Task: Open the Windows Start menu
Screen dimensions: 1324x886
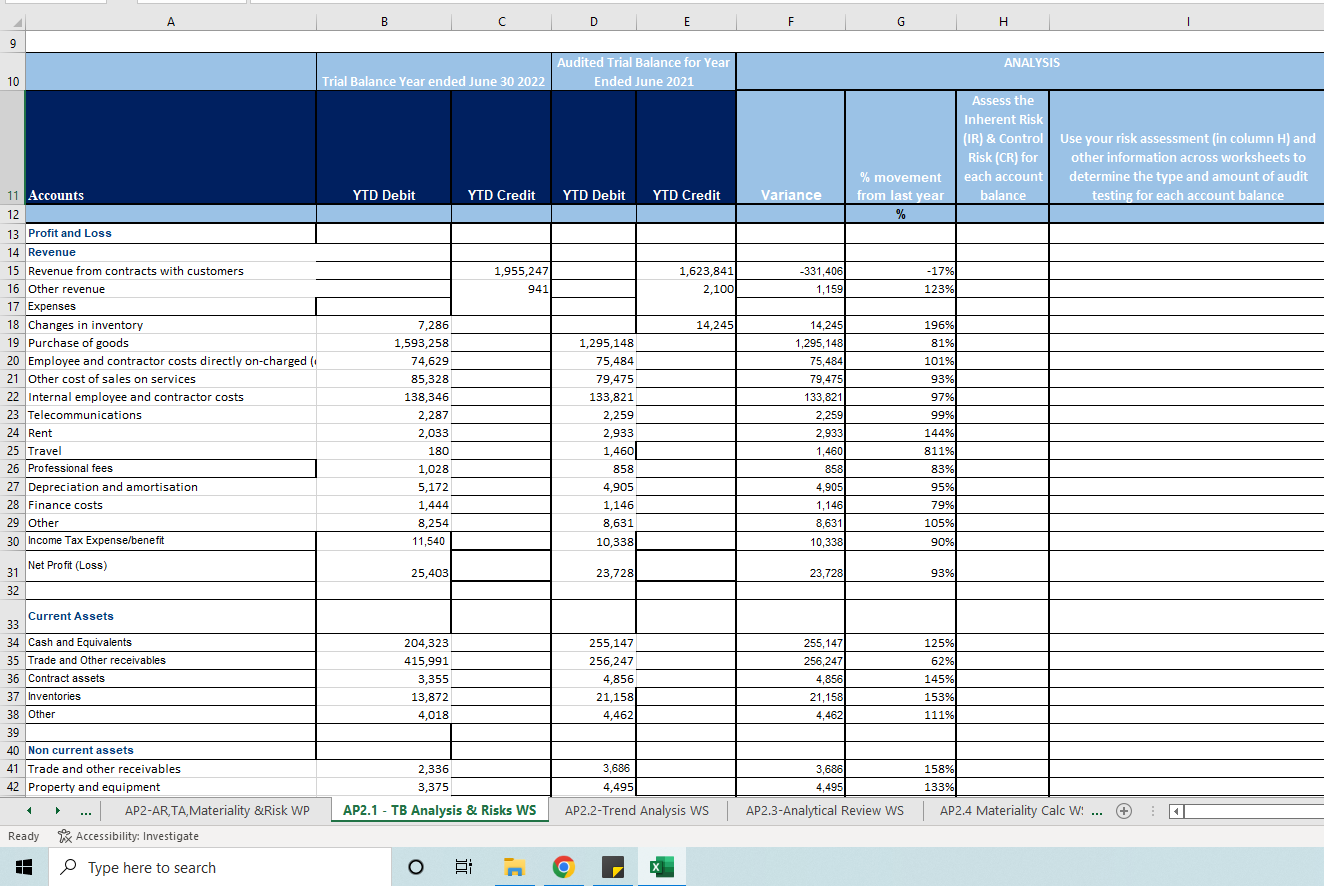Action: point(23,867)
